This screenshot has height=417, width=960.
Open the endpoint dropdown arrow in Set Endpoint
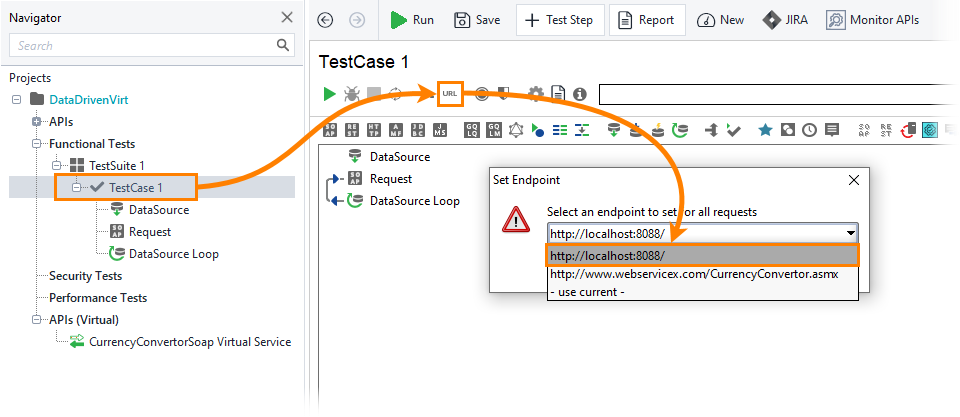(850, 233)
